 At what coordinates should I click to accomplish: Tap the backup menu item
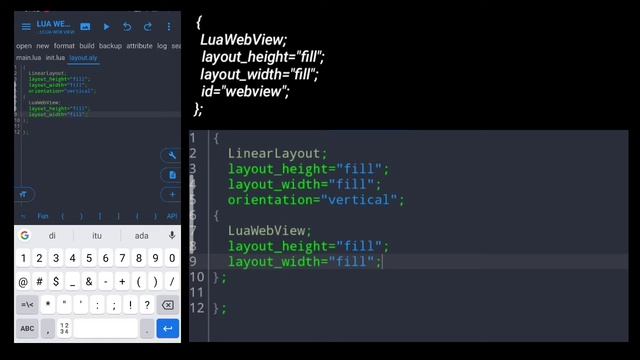tap(110, 46)
